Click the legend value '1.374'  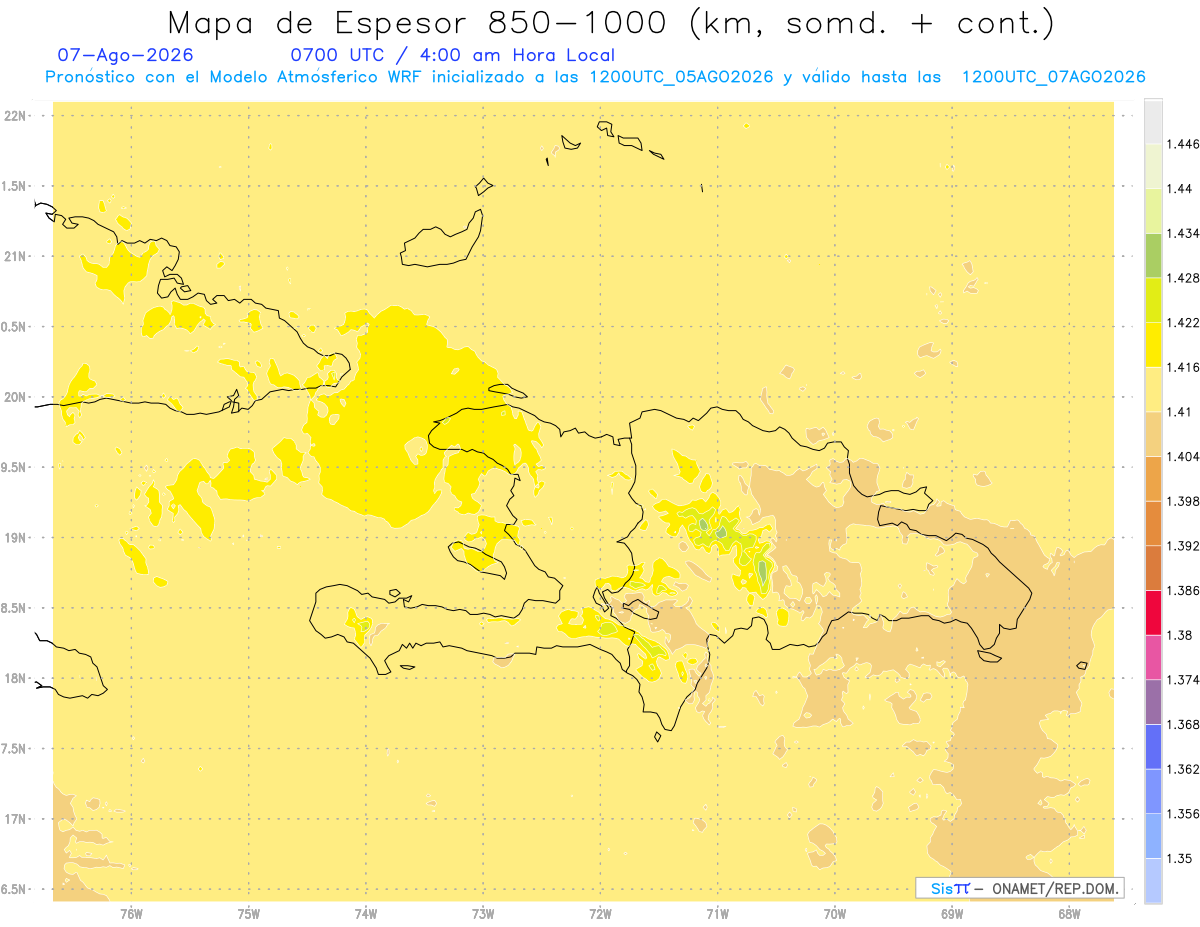(x=1185, y=680)
